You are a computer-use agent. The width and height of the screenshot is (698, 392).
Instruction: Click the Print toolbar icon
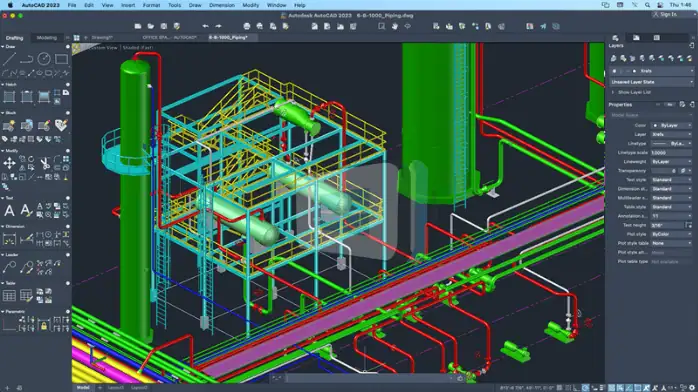tap(247, 26)
